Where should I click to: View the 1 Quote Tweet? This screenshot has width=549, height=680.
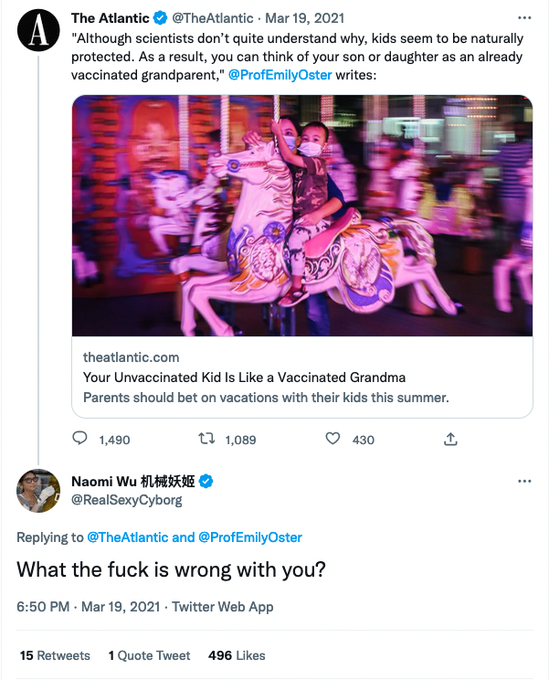click(149, 655)
